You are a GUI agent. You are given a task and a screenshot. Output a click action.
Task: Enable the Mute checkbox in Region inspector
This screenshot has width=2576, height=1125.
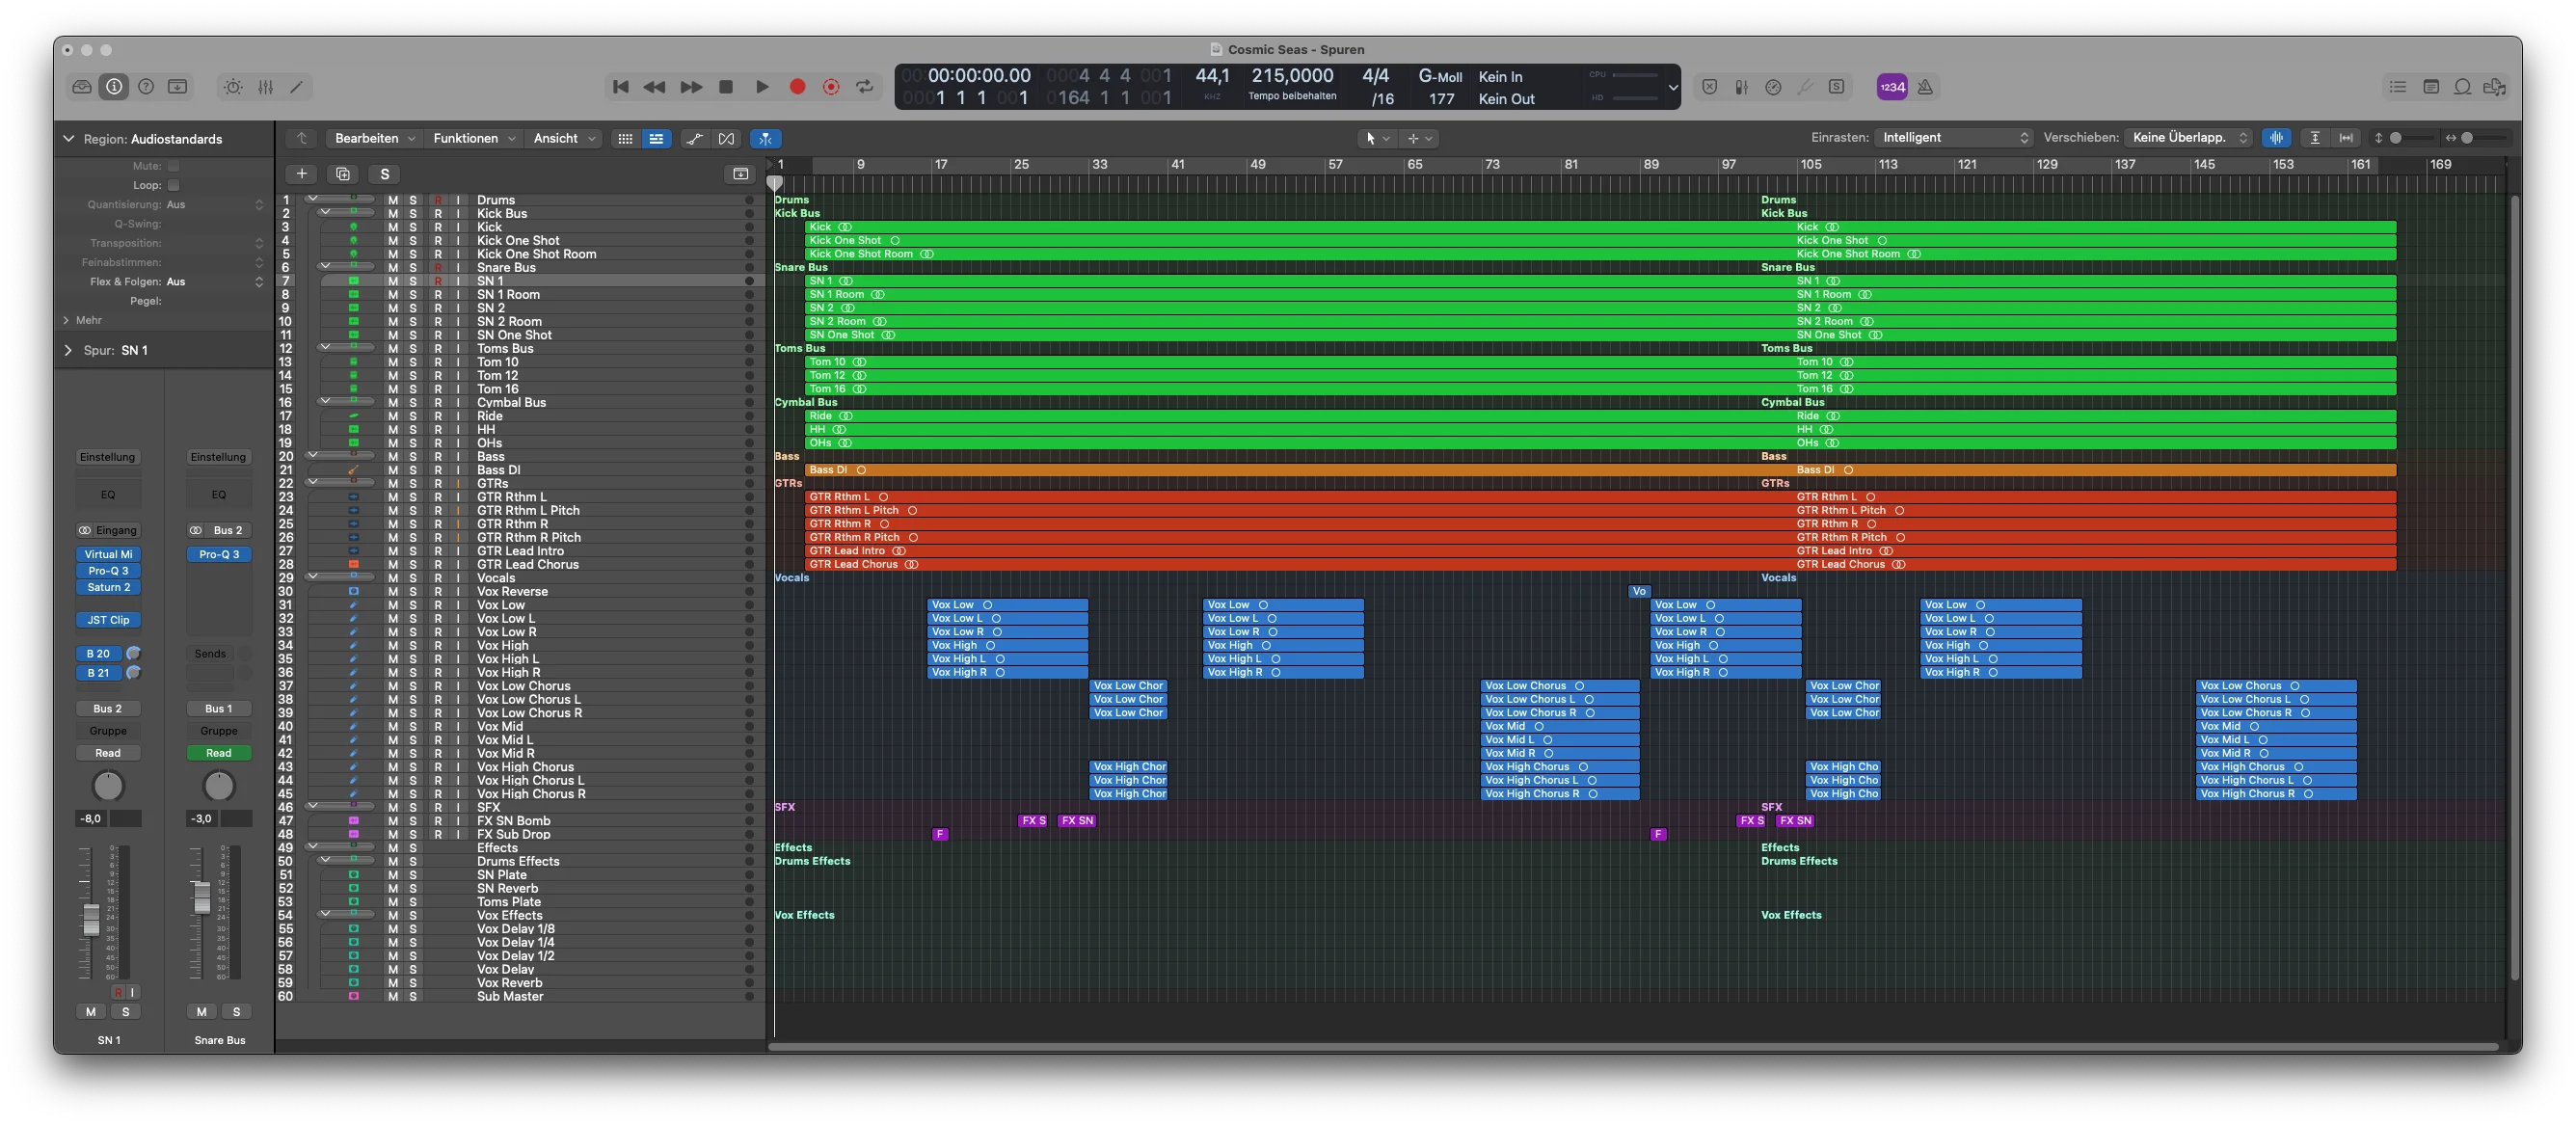pyautogui.click(x=174, y=166)
